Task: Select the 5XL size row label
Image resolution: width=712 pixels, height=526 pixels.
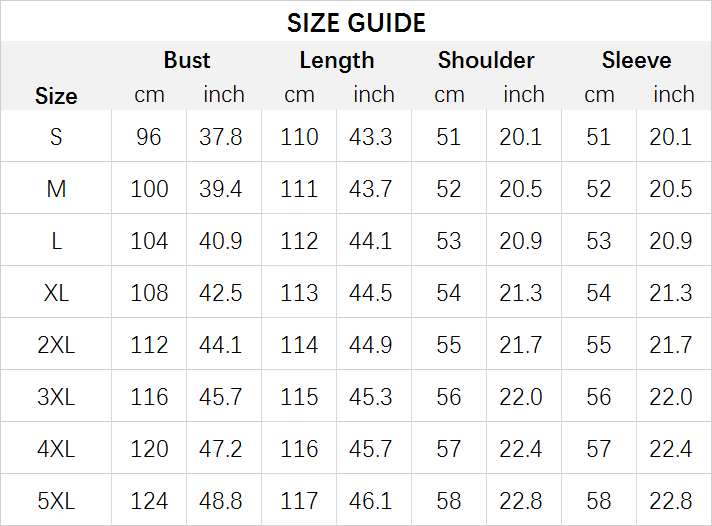Action: pos(56,501)
